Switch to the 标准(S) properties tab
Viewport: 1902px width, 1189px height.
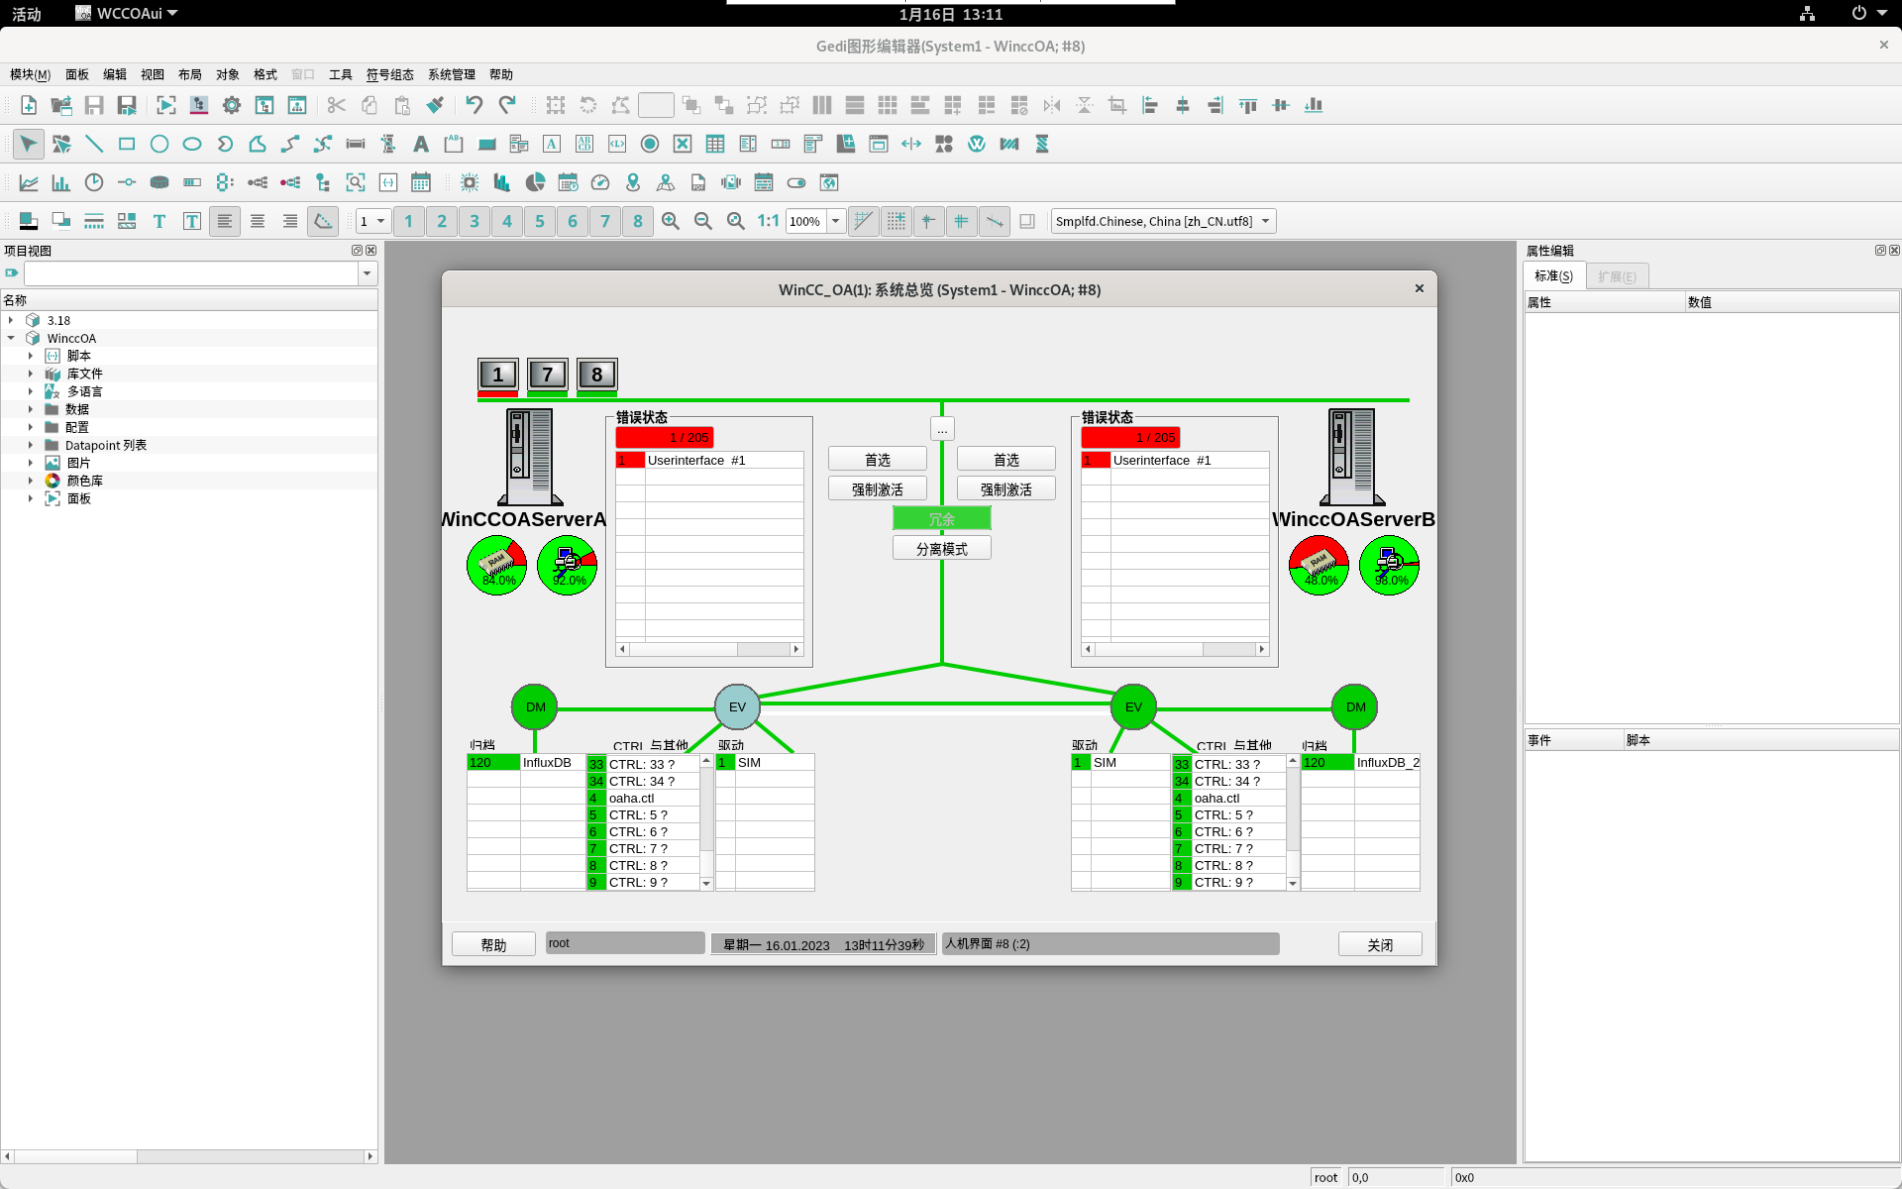point(1553,276)
